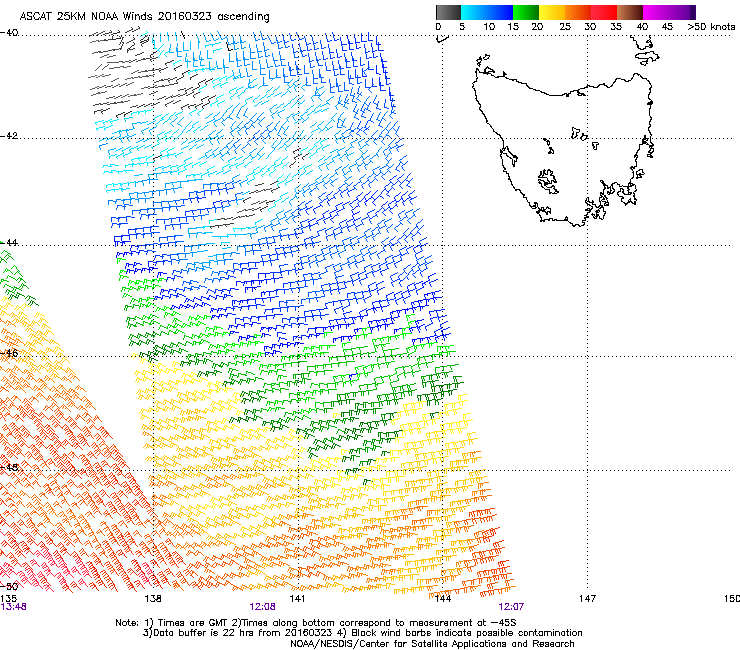The width and height of the screenshot is (740, 650).
Task: Click the green 15-20 knots legend swatch
Action: pos(526,12)
